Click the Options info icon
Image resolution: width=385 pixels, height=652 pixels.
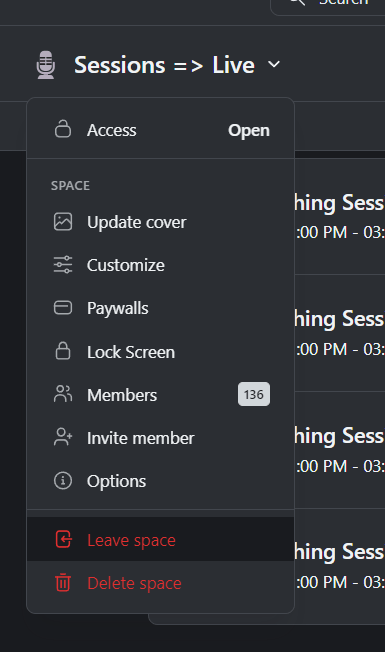[x=63, y=481]
